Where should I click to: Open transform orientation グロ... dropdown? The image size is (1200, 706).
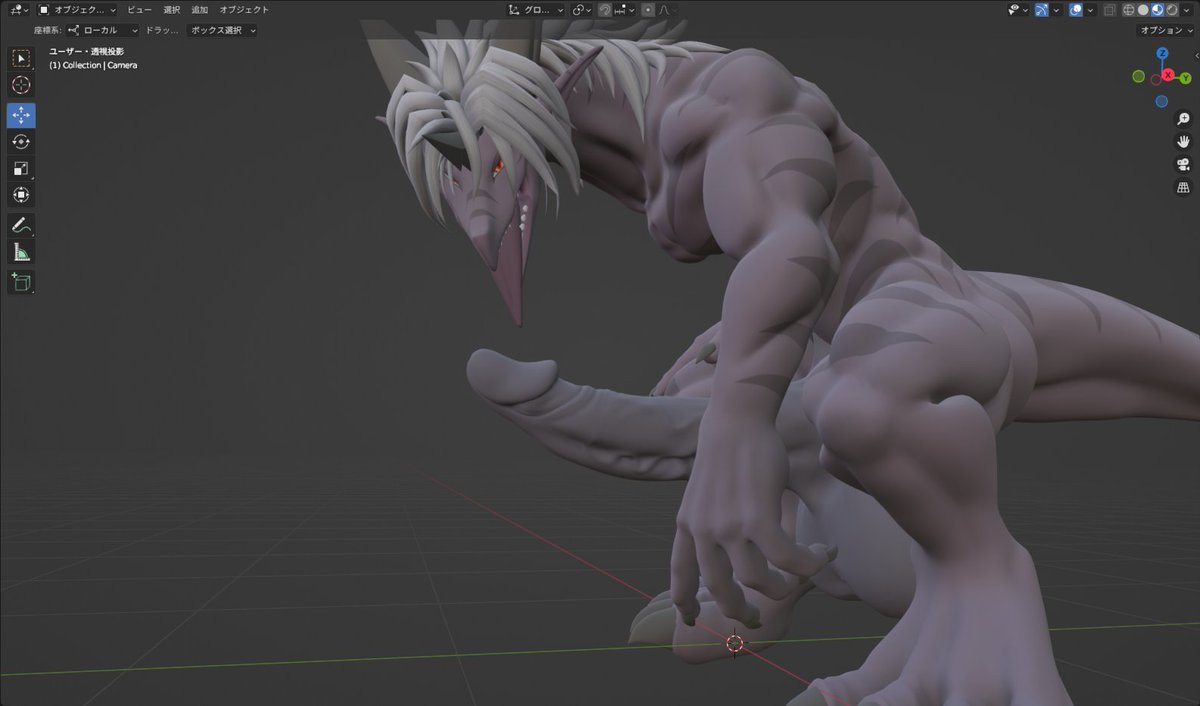535,10
